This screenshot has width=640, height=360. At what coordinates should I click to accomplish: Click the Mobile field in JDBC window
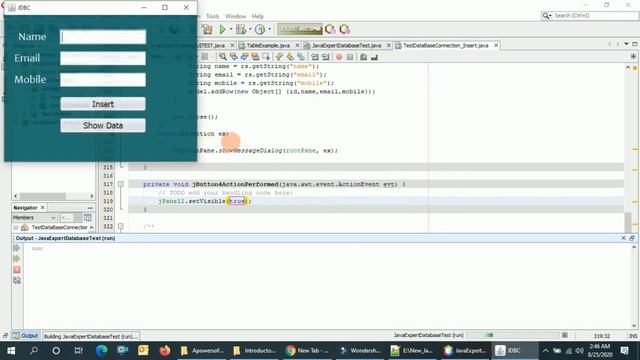pyautogui.click(x=103, y=80)
